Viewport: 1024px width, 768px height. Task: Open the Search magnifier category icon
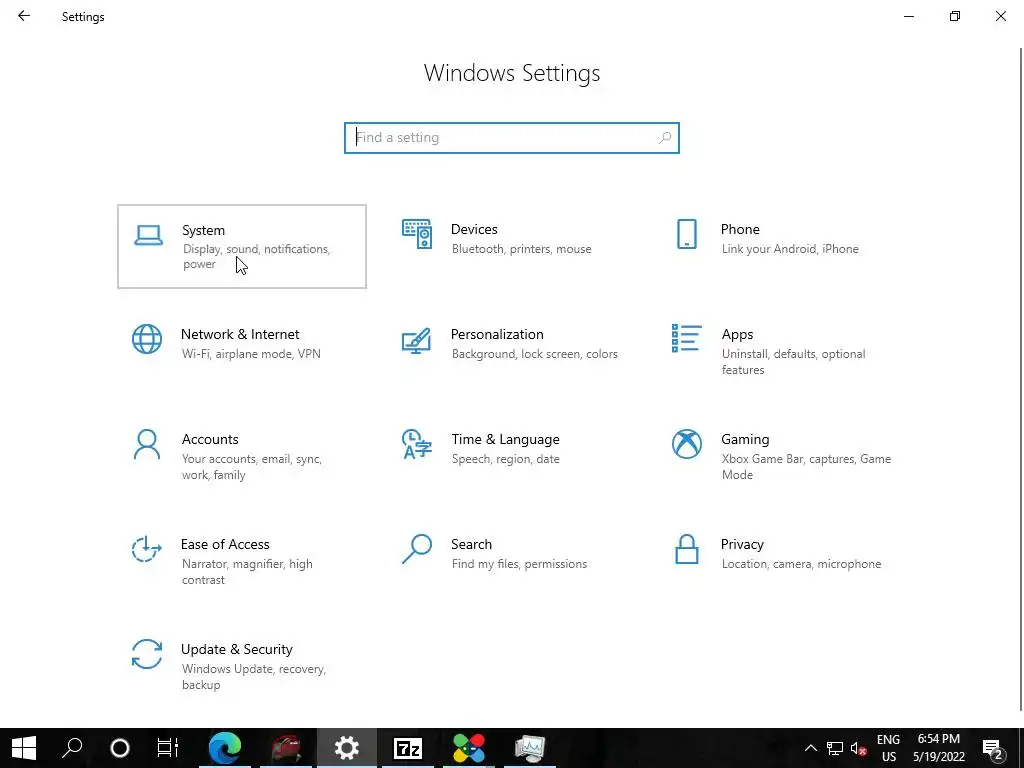click(x=417, y=549)
